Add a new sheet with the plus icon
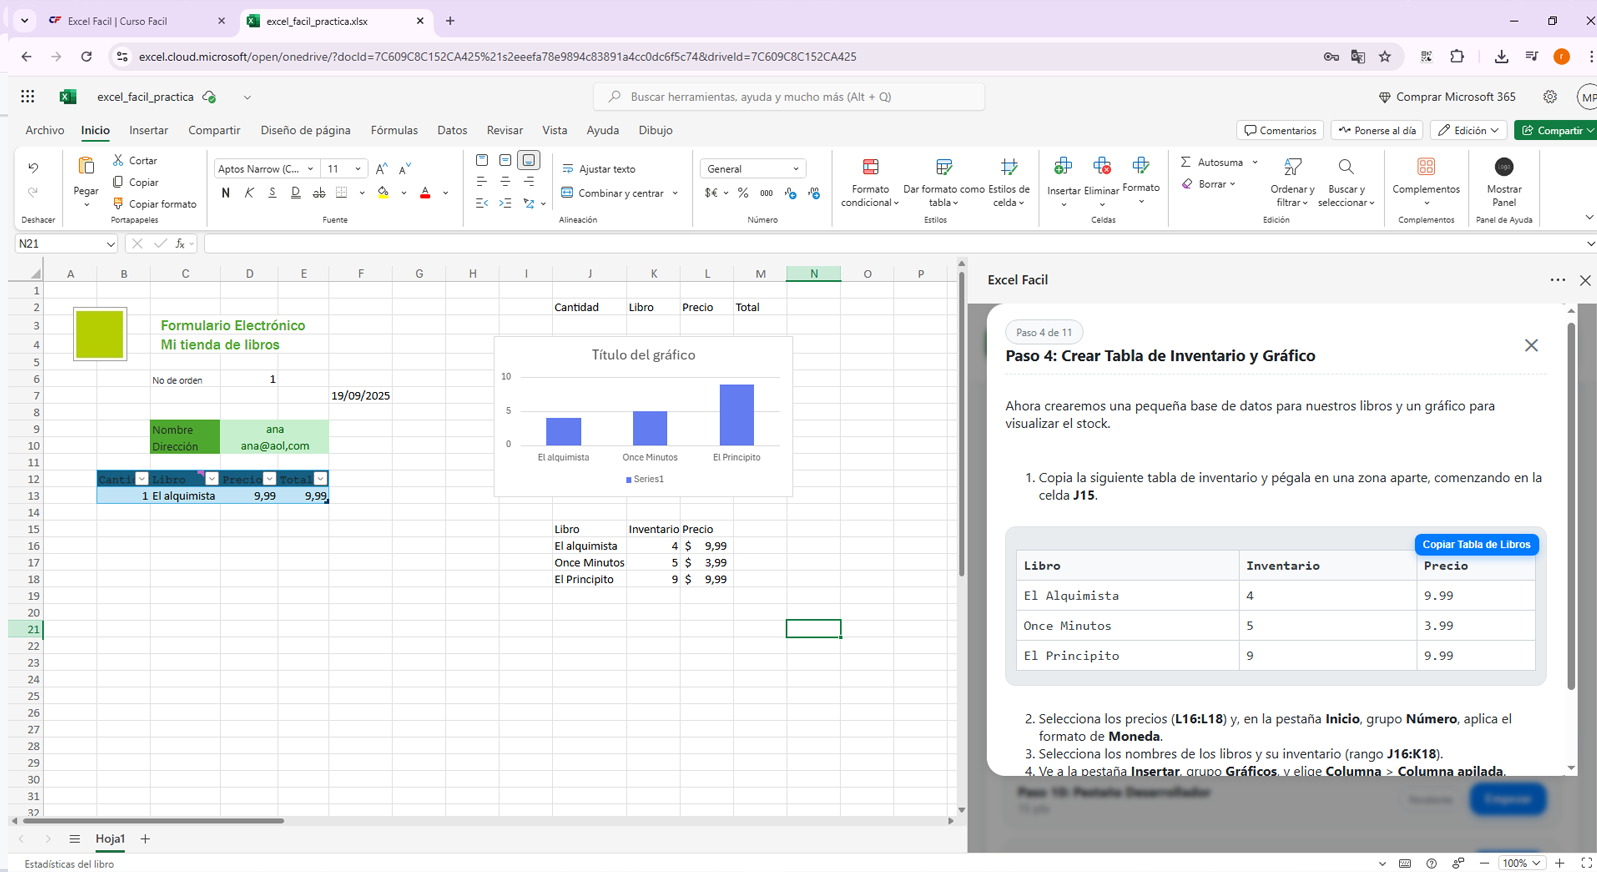1597x872 pixels. pyautogui.click(x=145, y=839)
